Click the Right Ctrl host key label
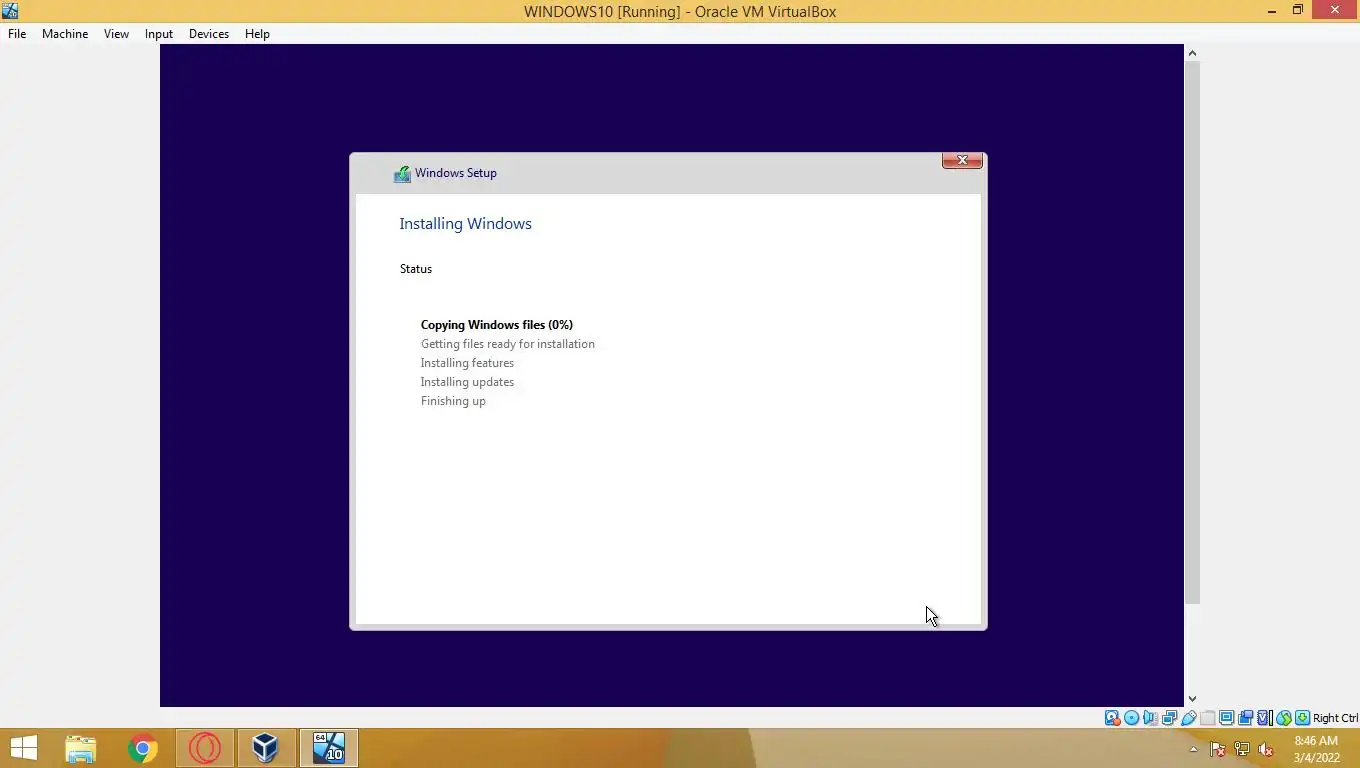 pos(1335,718)
